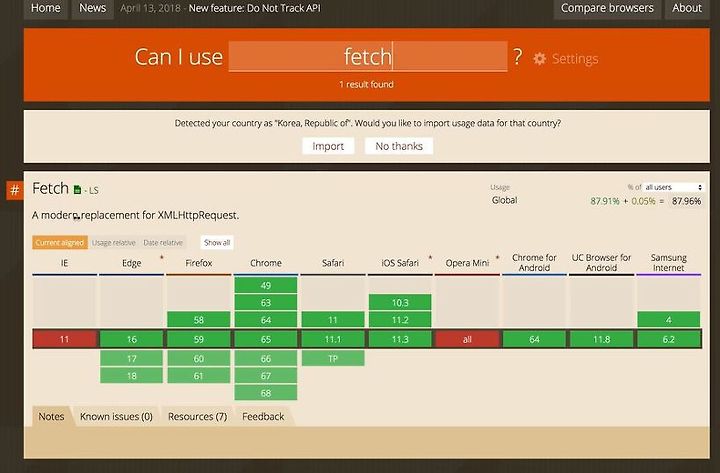Open the green spec document icon beside Fetch
This screenshot has height=473, width=720.
(77, 190)
